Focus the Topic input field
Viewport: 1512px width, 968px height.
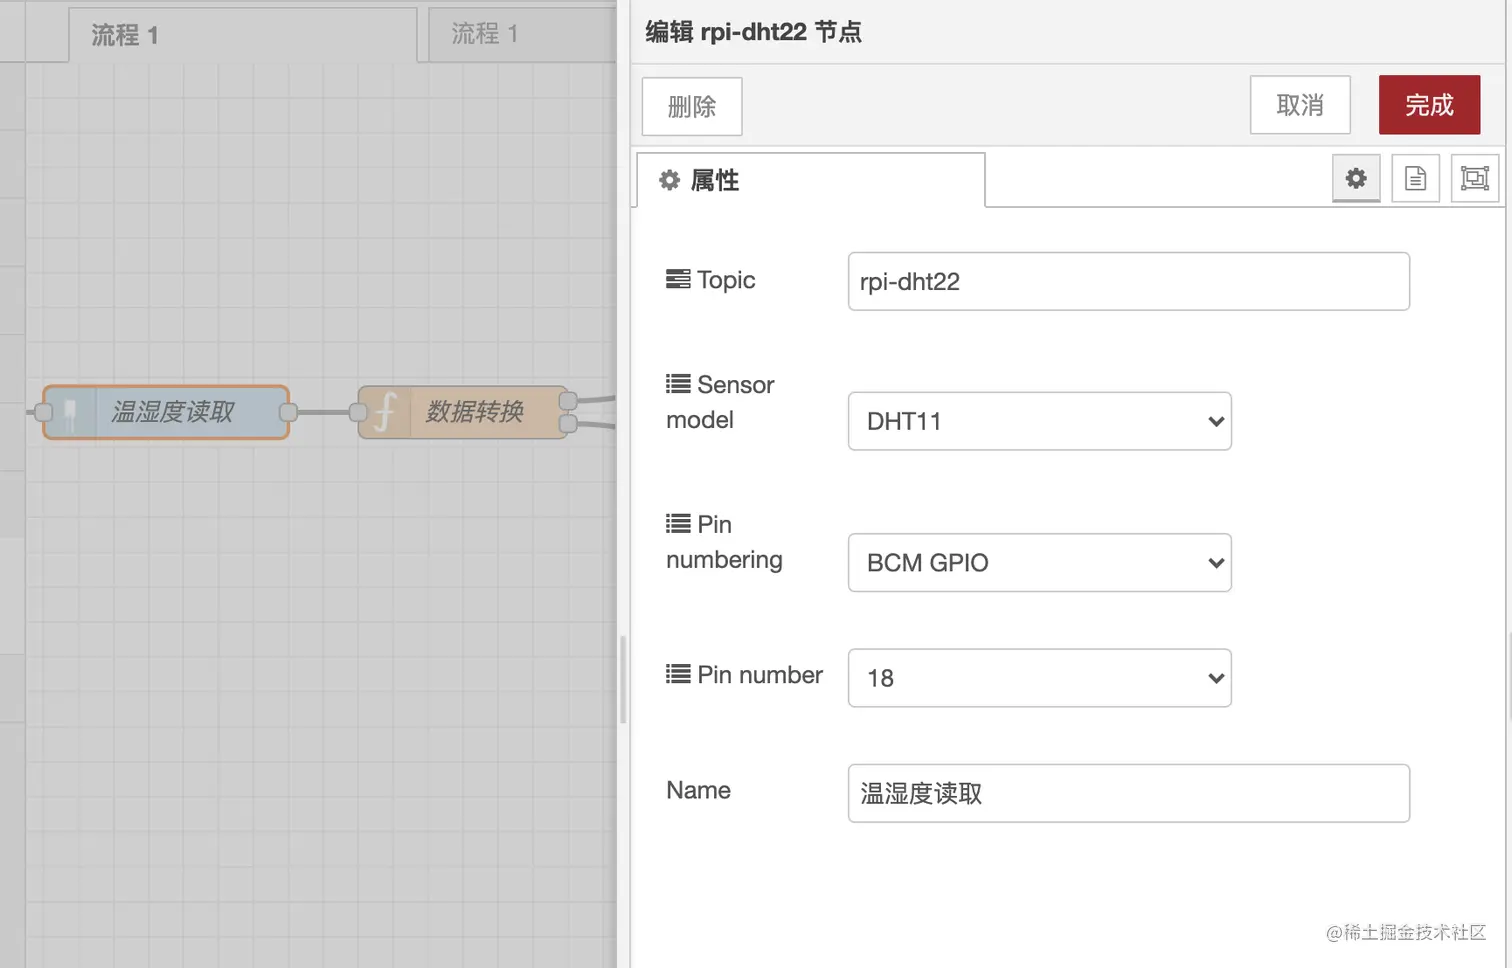(1128, 281)
